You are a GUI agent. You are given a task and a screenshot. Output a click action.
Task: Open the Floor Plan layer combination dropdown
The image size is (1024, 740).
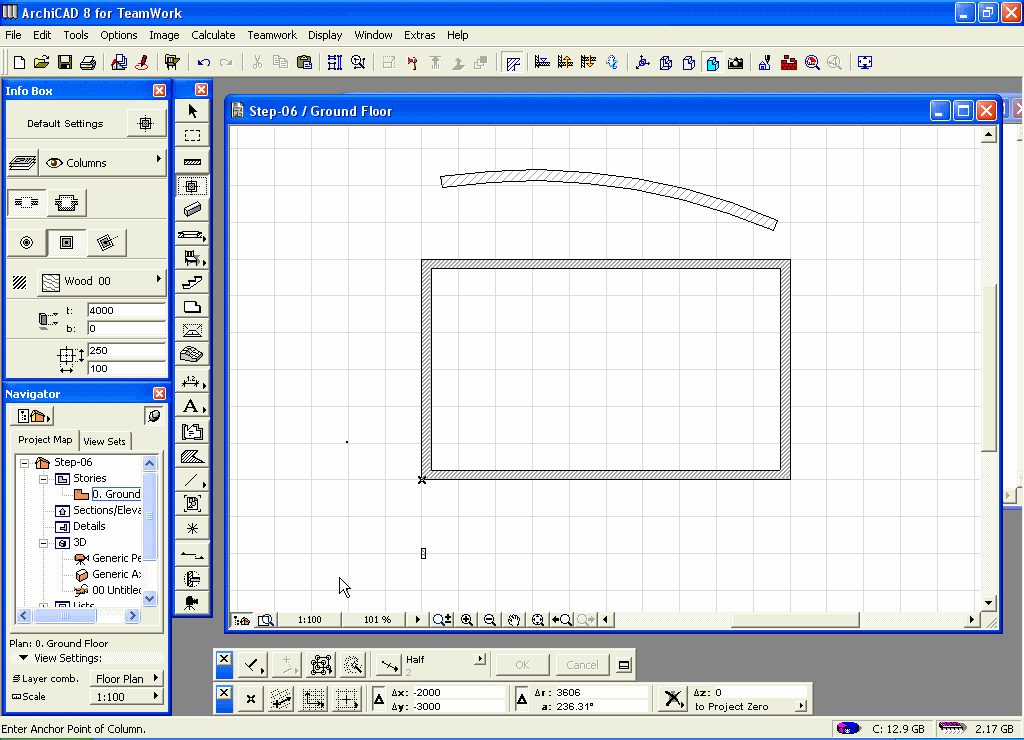click(x=127, y=679)
